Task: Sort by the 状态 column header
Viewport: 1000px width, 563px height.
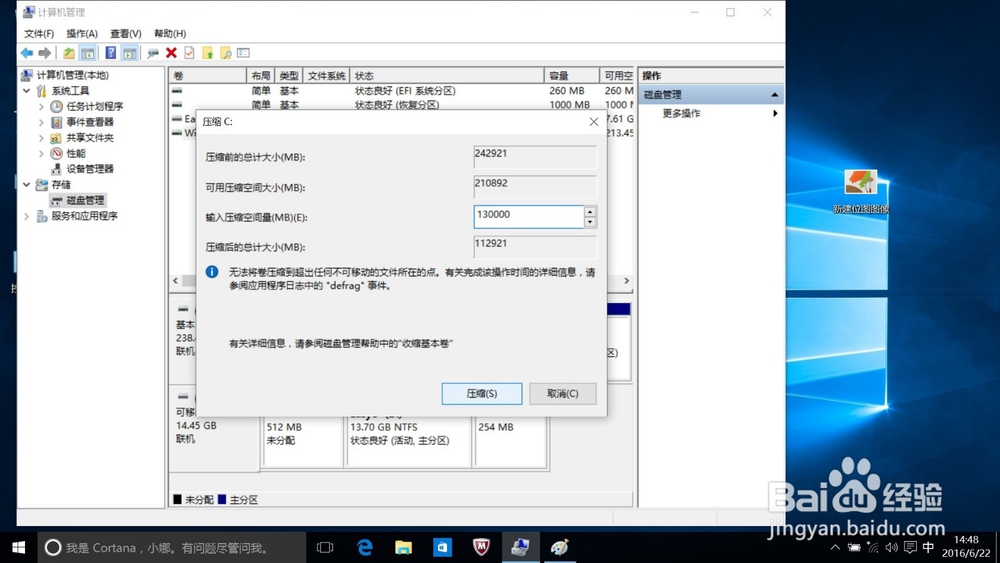Action: tap(447, 76)
